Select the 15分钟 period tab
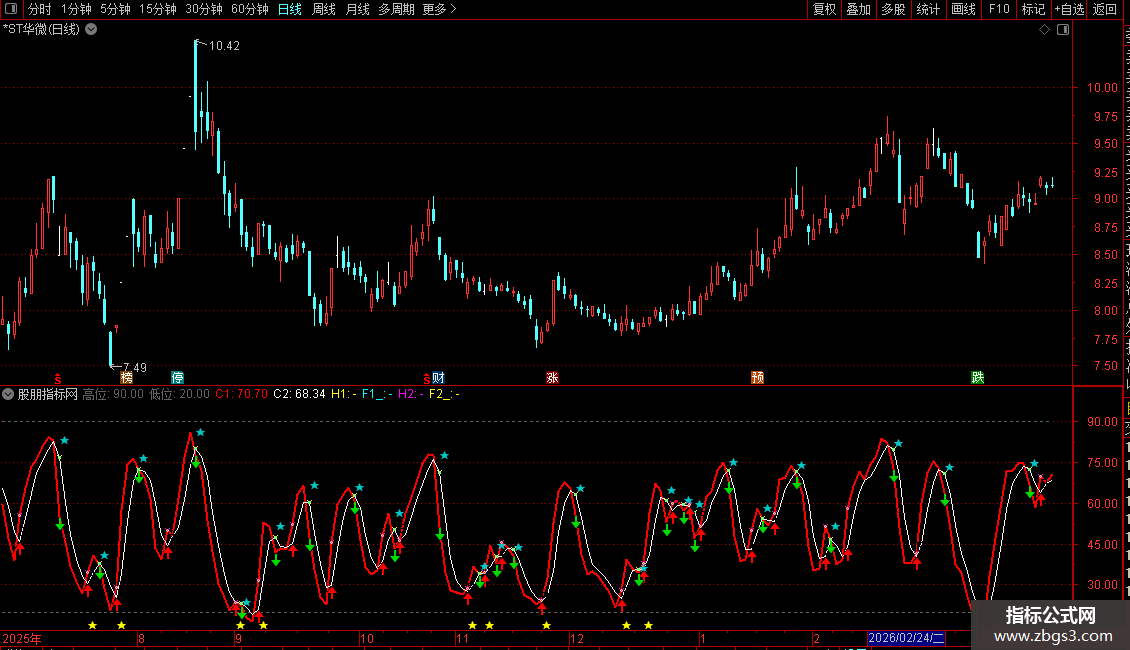Screen dimensions: 1130x650 pos(158,9)
